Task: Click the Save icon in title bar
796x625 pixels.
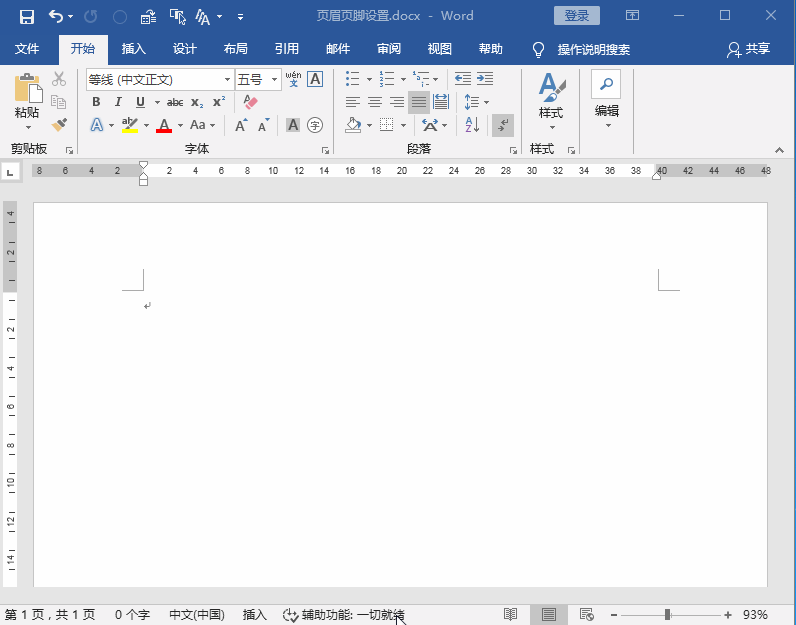Action: (x=27, y=16)
